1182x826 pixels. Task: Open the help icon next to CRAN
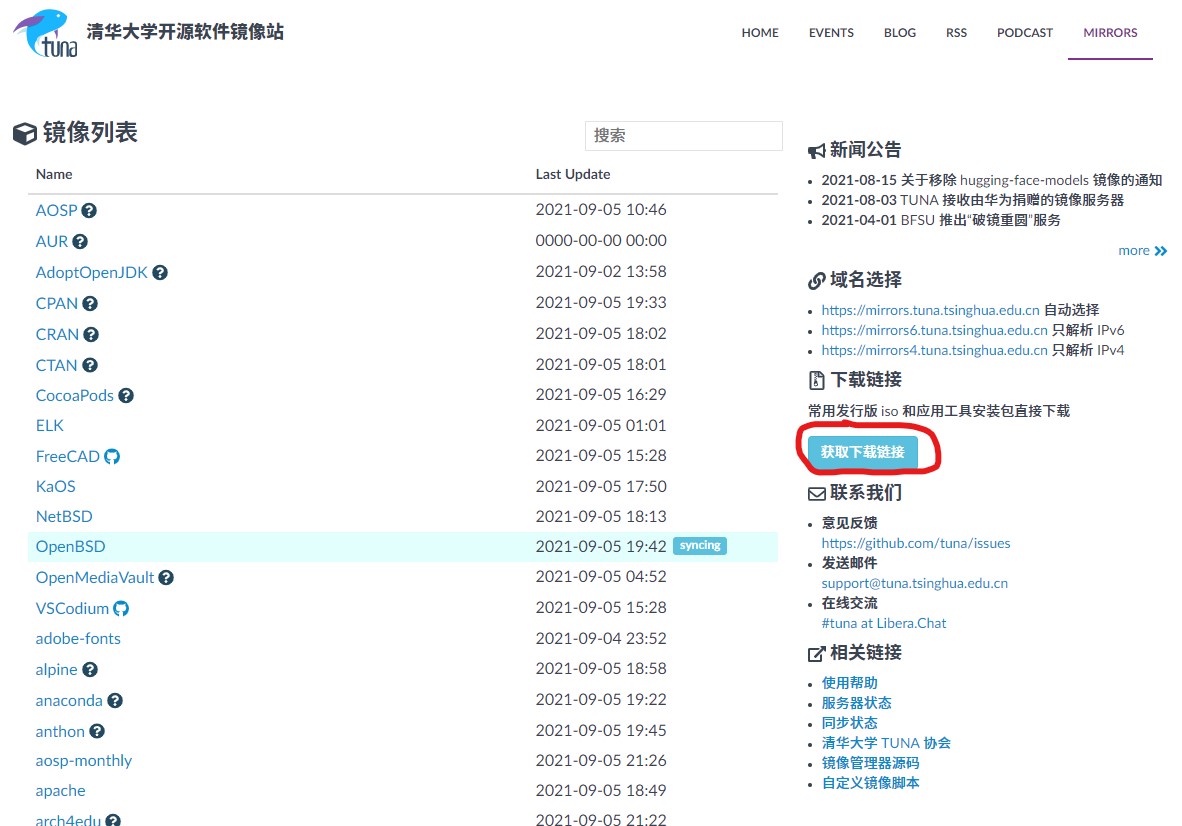[x=90, y=335]
